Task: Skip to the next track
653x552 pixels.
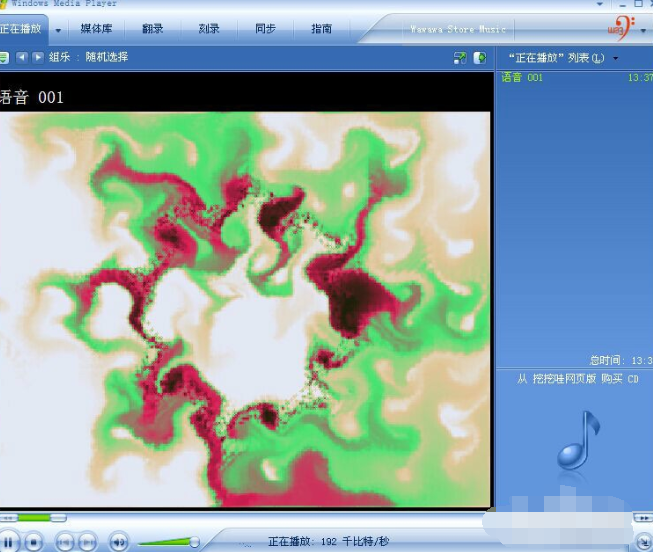Action: tap(87, 542)
